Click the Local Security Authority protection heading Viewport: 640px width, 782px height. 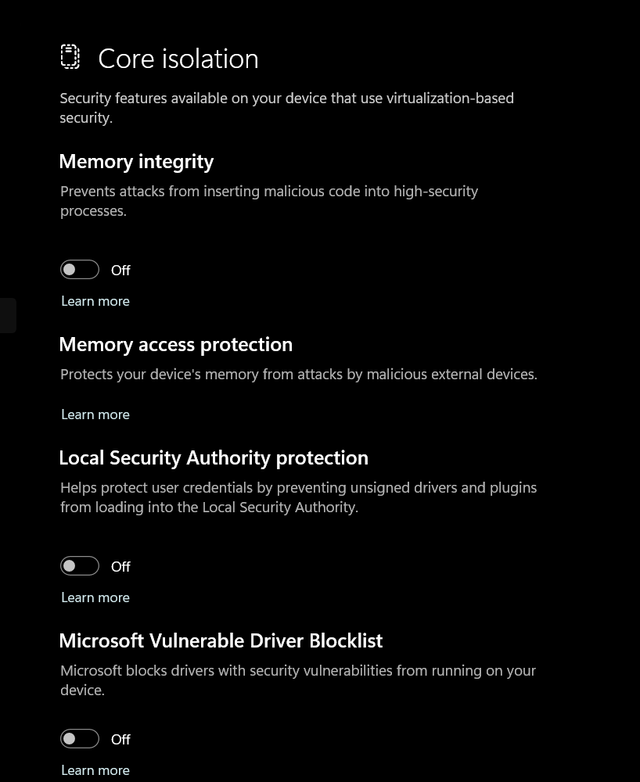point(214,457)
